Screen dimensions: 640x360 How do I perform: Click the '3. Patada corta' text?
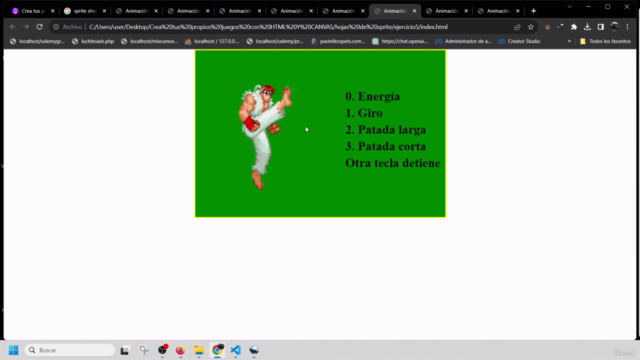tap(385, 147)
